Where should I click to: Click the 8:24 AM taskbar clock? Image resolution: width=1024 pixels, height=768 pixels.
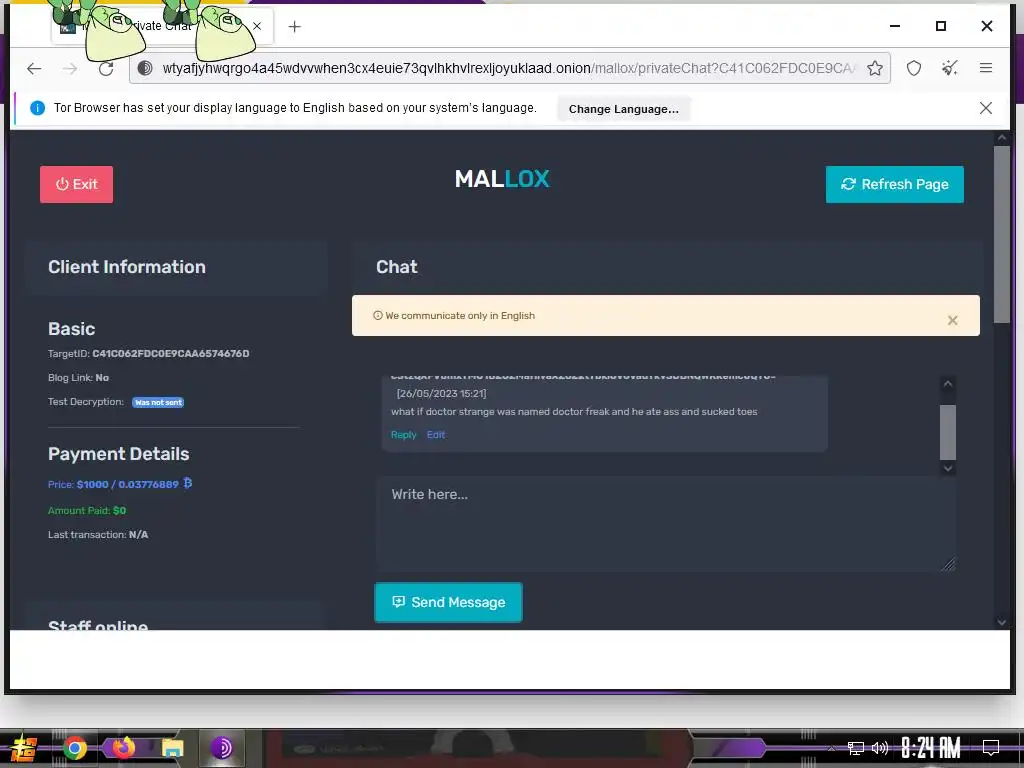(x=931, y=748)
